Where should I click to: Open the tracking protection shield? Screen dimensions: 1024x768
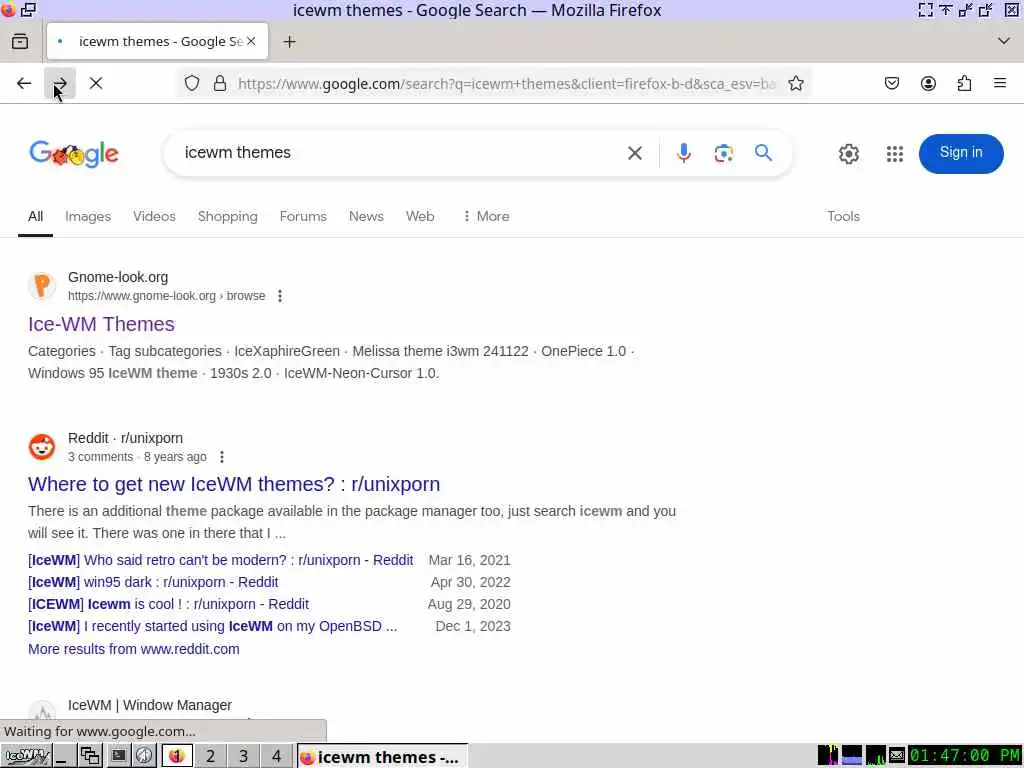pos(191,84)
